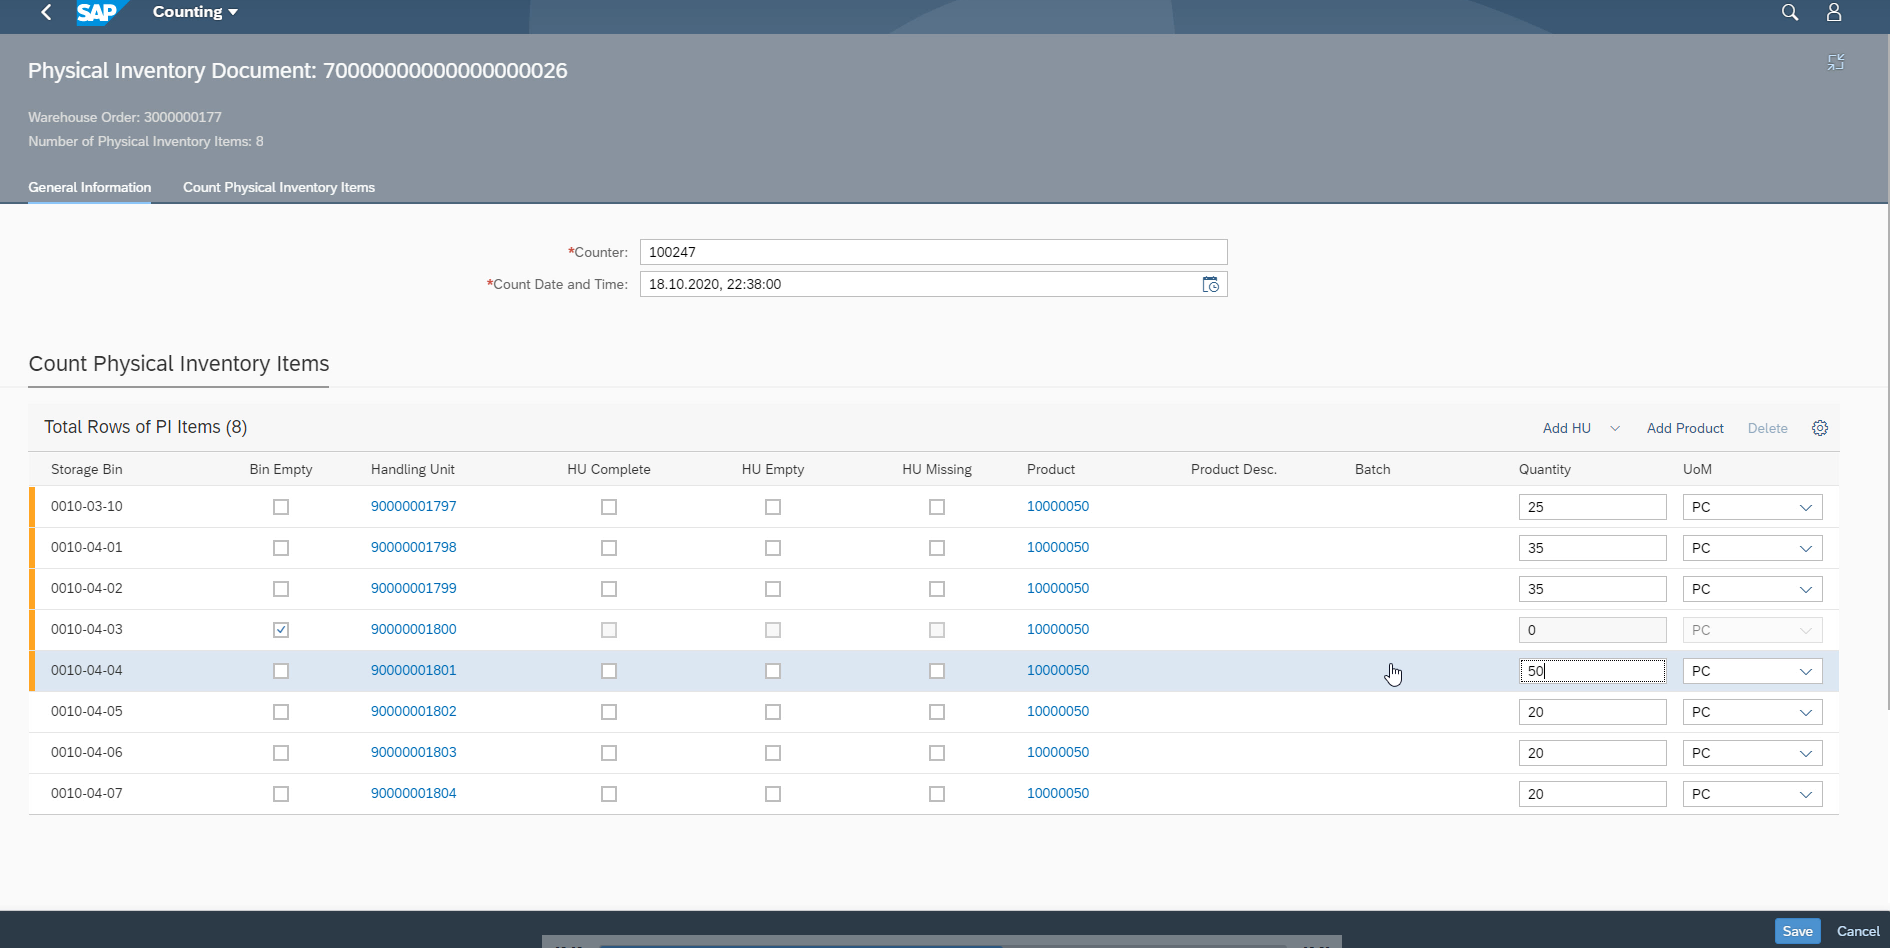The image size is (1890, 948).
Task: Switch to Count Physical Inventory Items tab
Action: 279,187
